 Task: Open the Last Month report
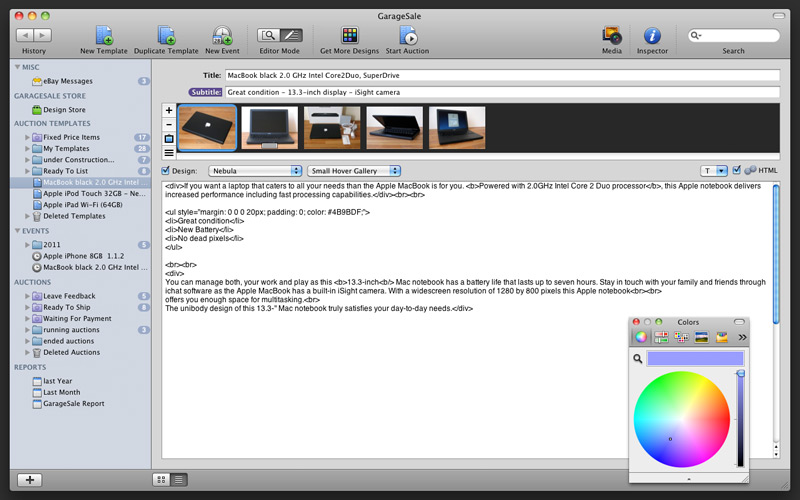click(x=62, y=392)
